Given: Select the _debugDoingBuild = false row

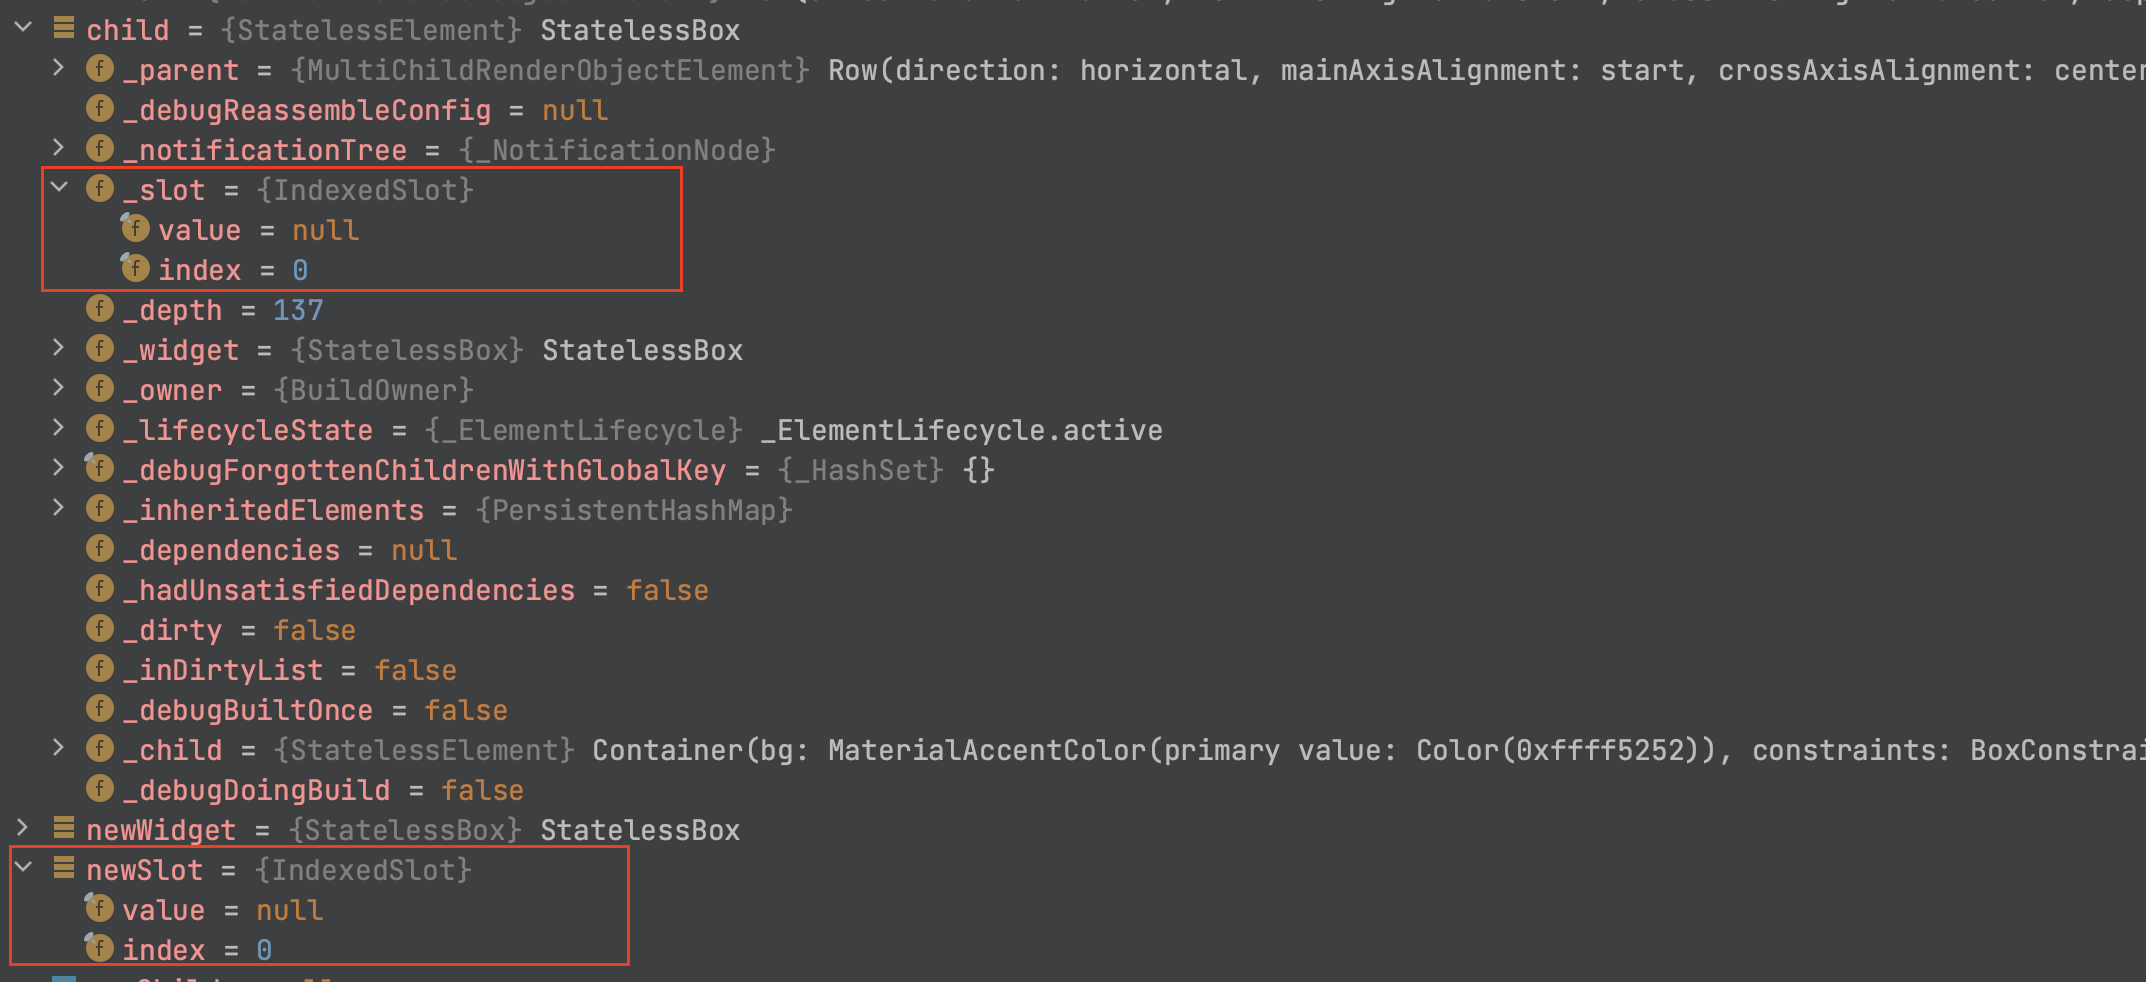Looking at the screenshot, I should 304,790.
